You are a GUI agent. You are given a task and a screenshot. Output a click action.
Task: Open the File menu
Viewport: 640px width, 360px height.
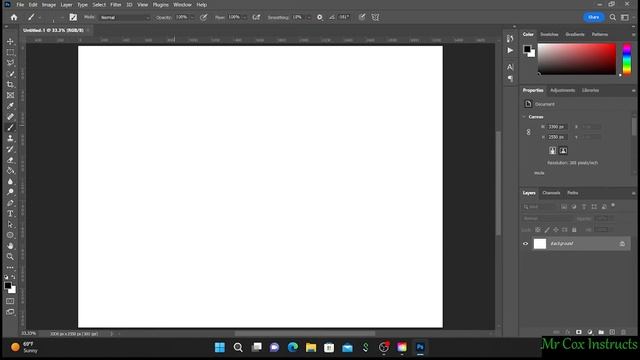tap(20, 5)
